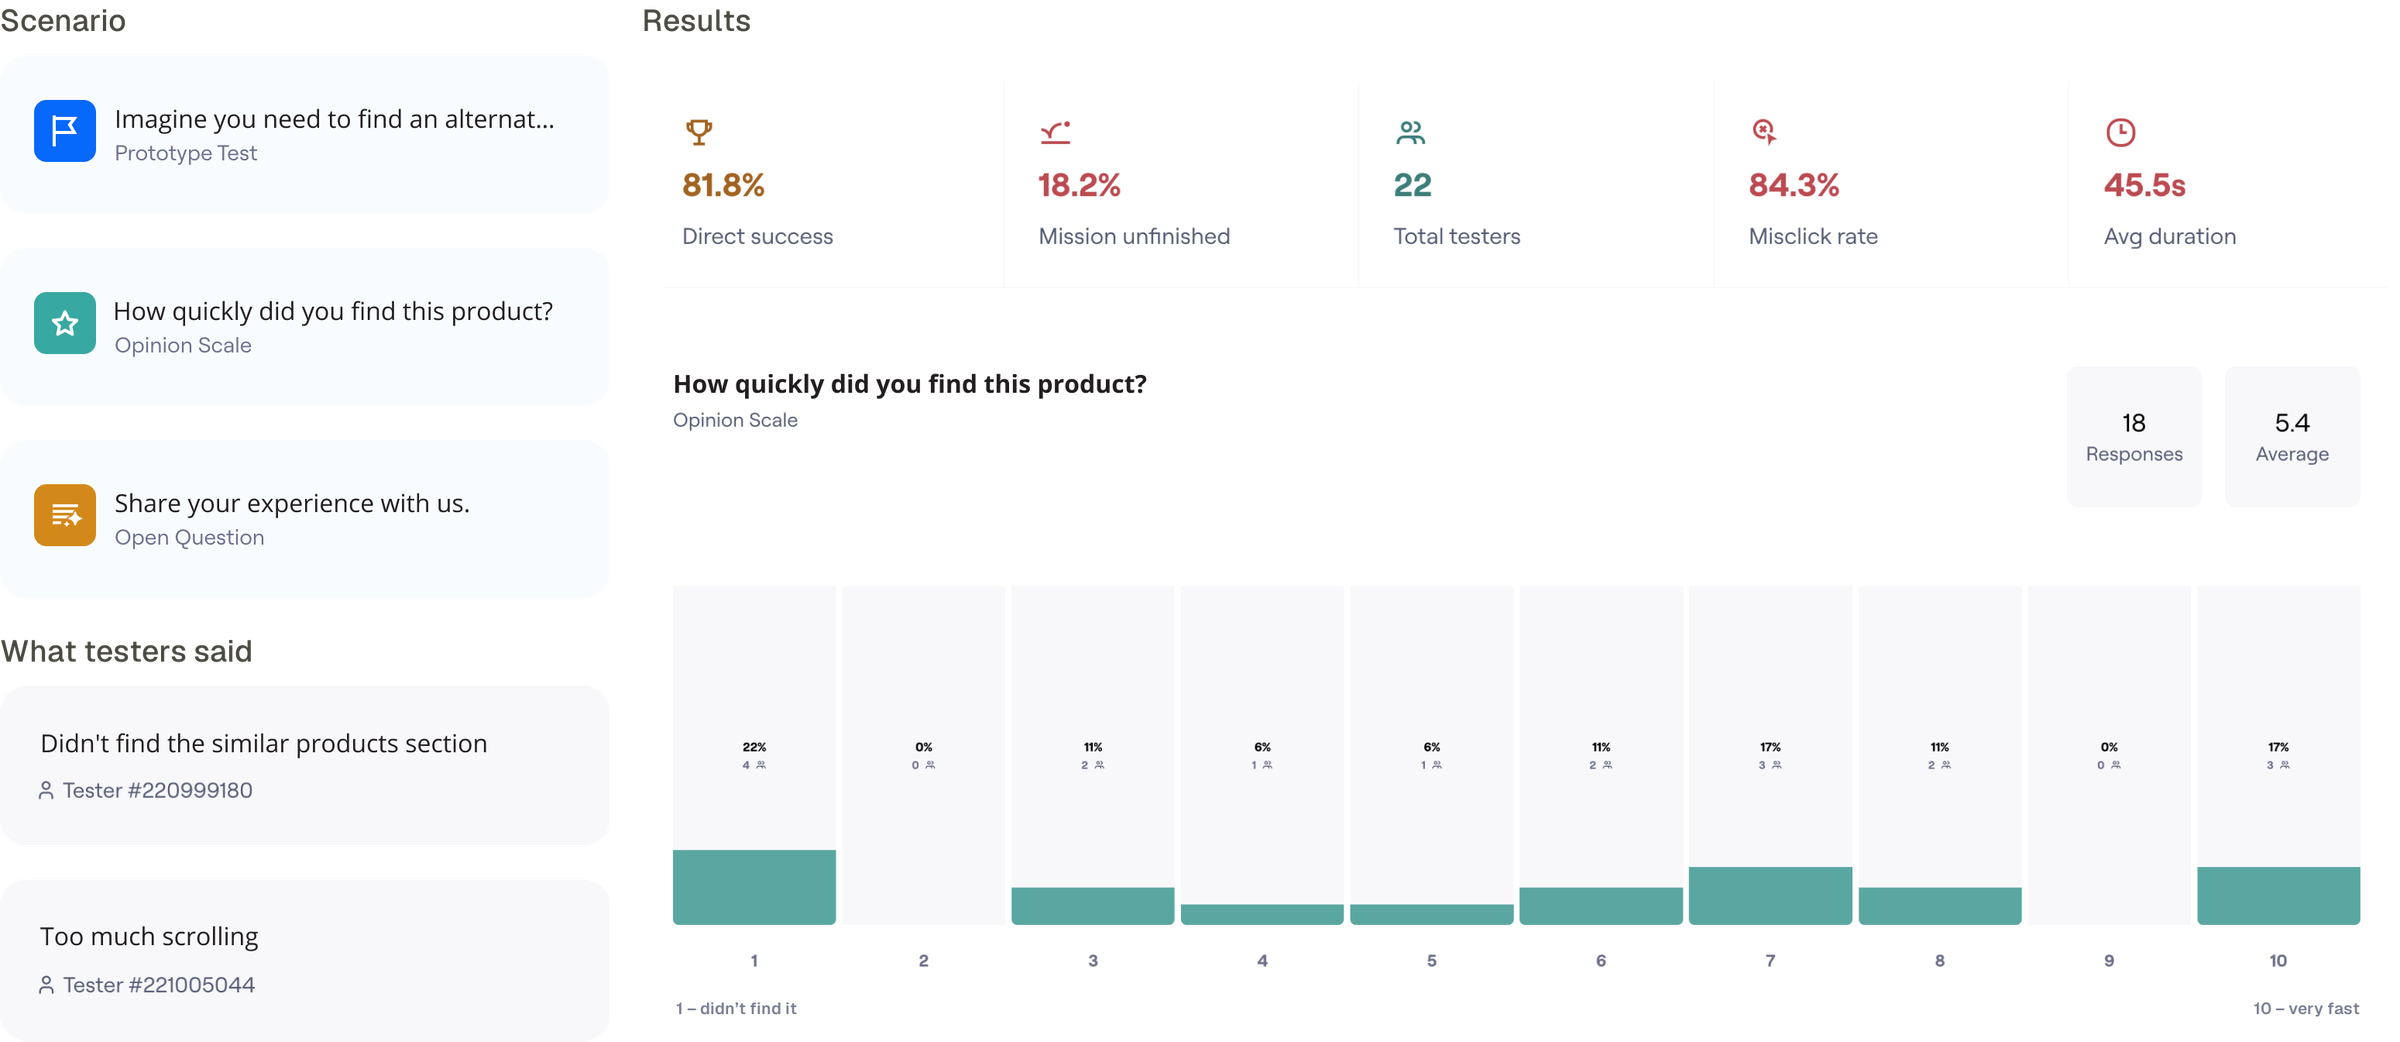Click the teal bar for rating 3
Viewport: 2400px width, 1042px height.
click(x=1093, y=906)
